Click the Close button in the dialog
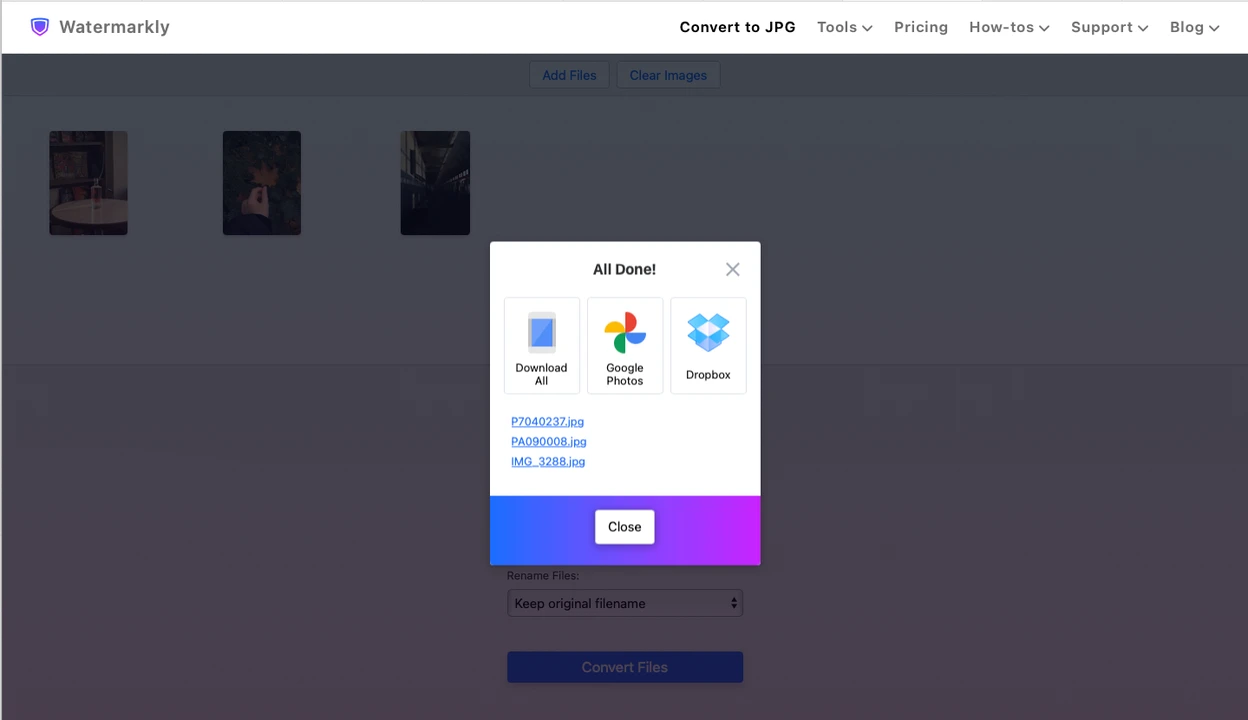The width and height of the screenshot is (1248, 720). [624, 526]
